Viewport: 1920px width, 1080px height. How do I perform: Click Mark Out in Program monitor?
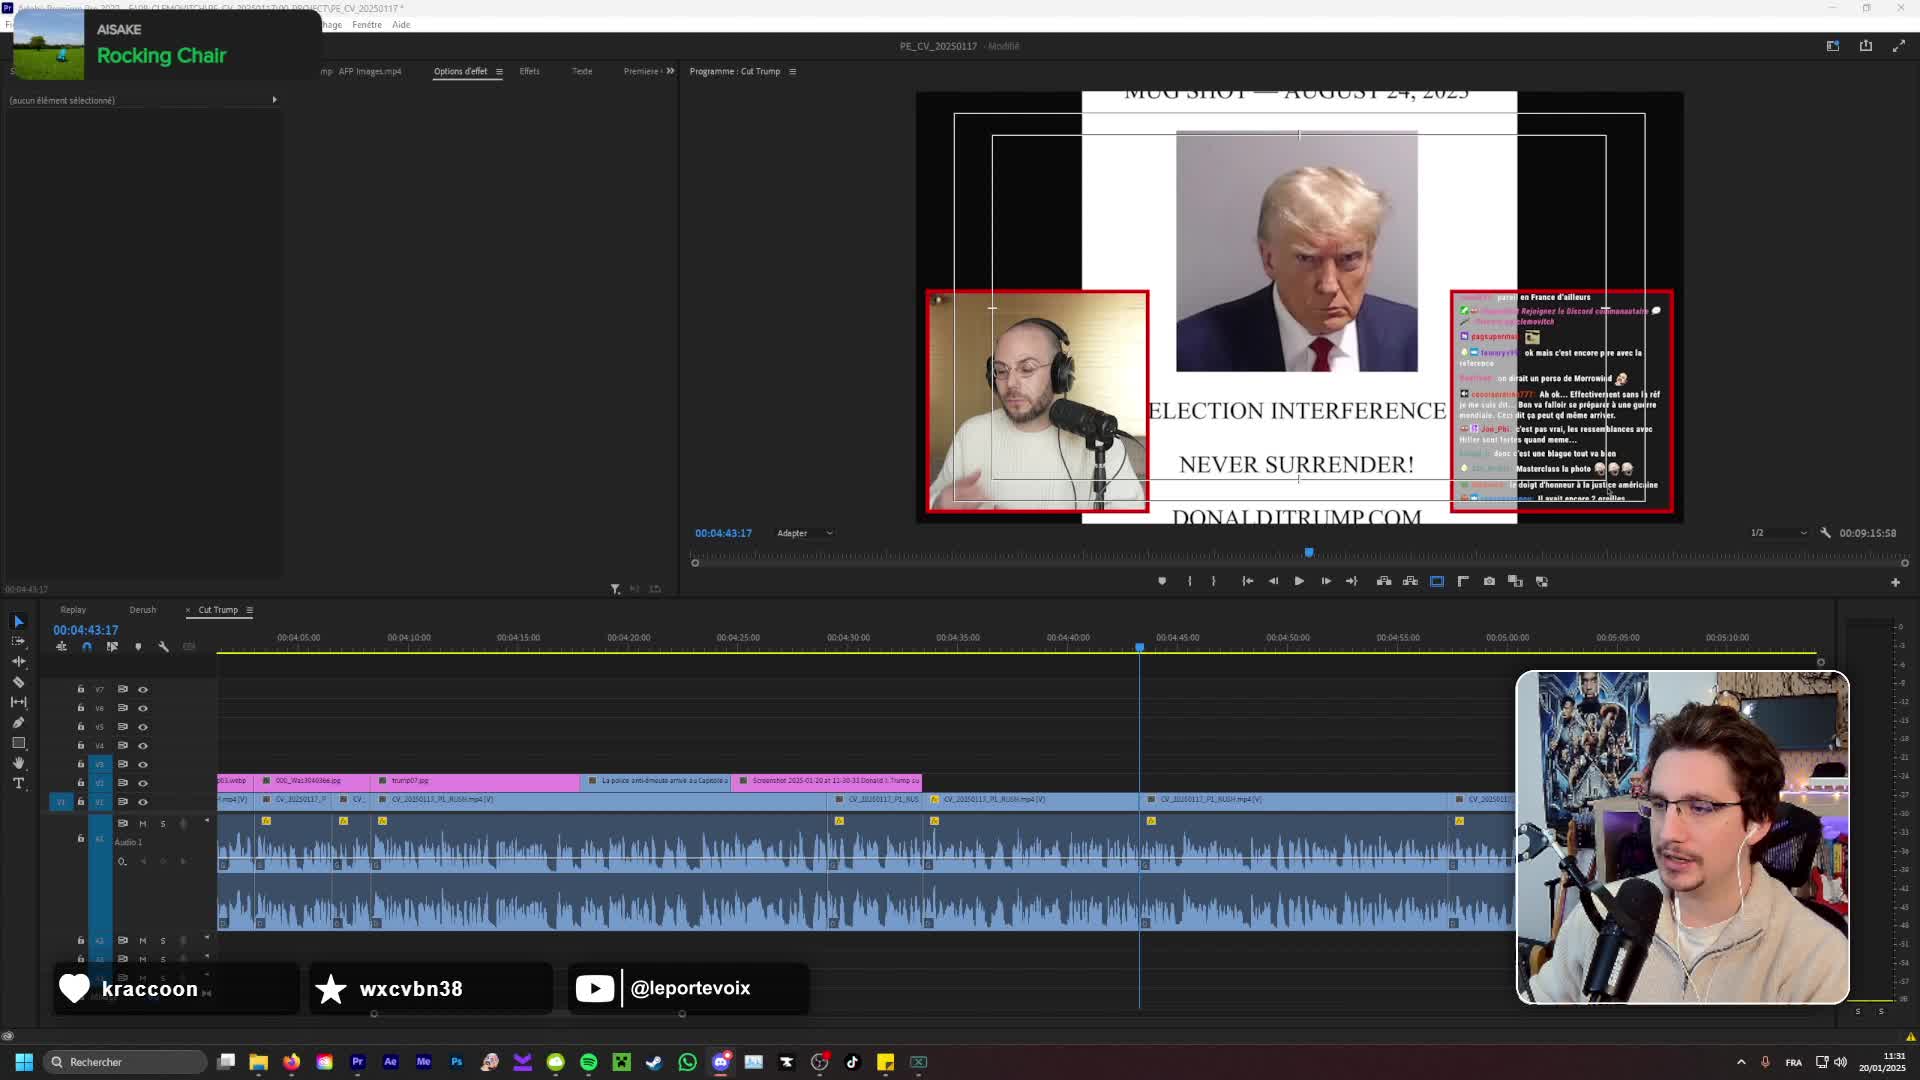click(1214, 581)
